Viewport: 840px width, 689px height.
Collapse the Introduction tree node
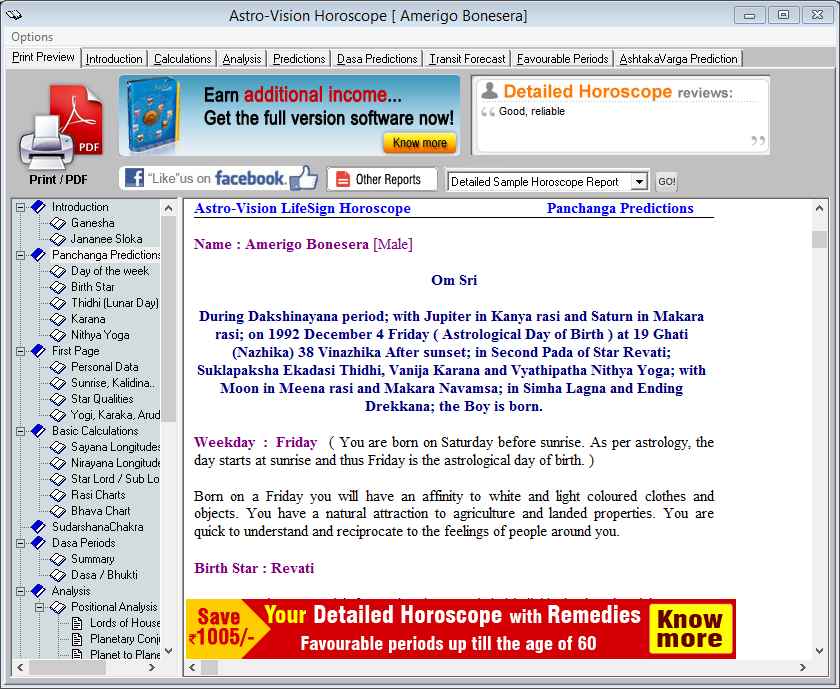coord(20,207)
